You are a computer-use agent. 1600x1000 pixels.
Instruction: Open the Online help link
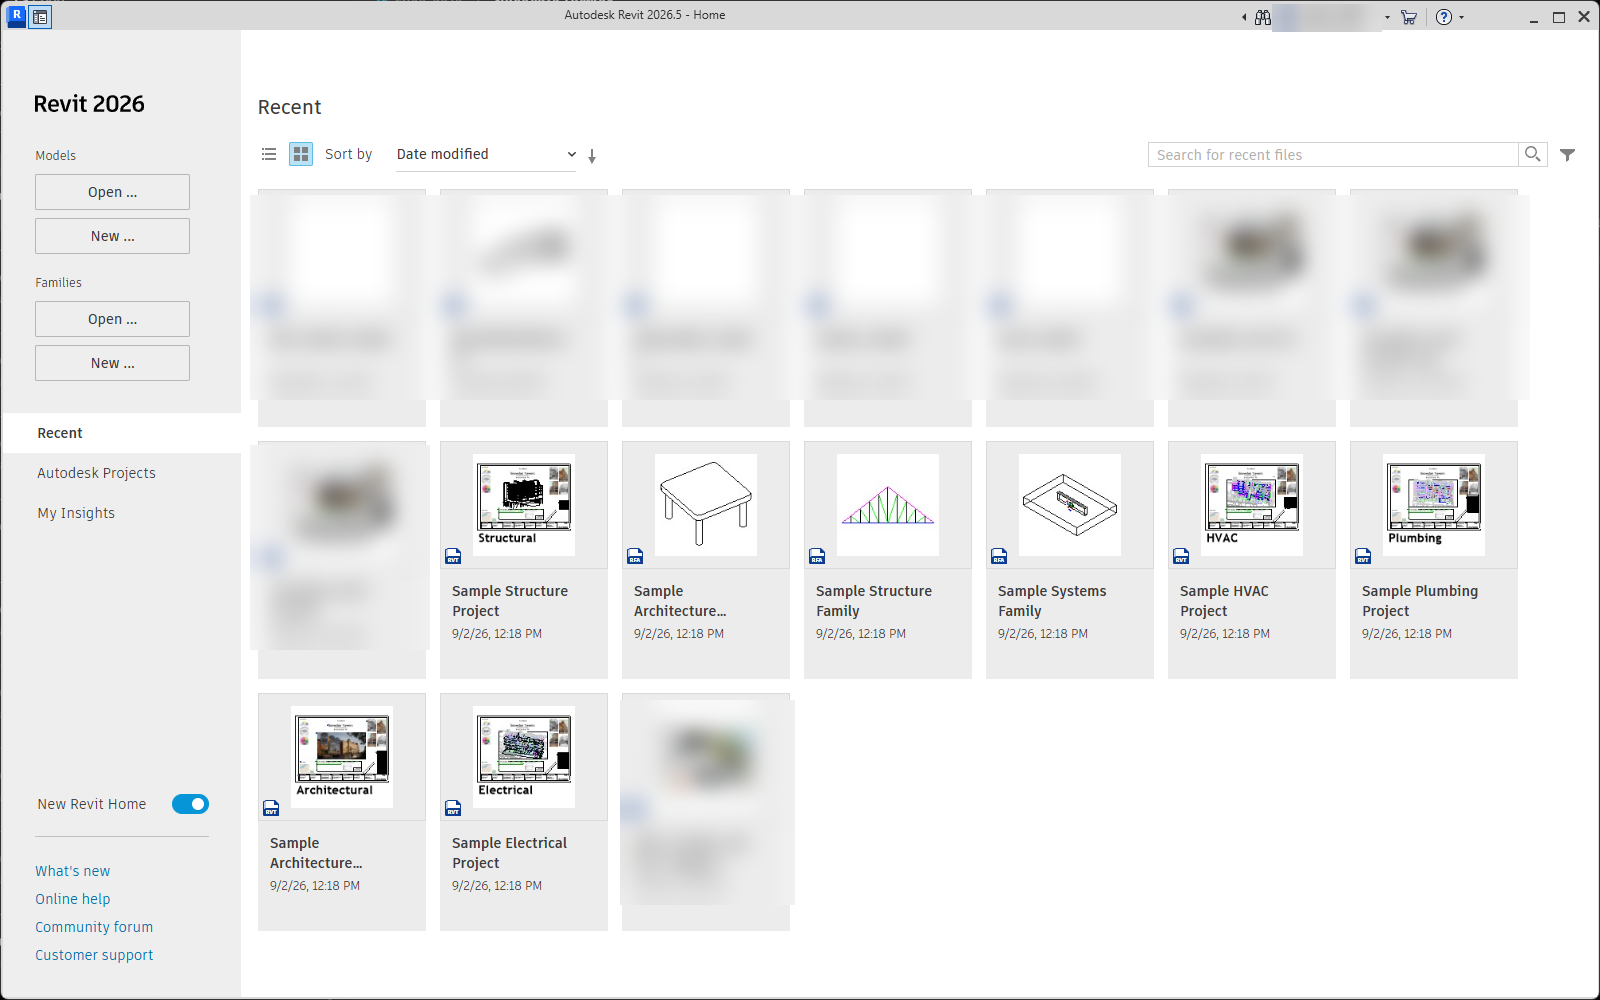(73, 899)
